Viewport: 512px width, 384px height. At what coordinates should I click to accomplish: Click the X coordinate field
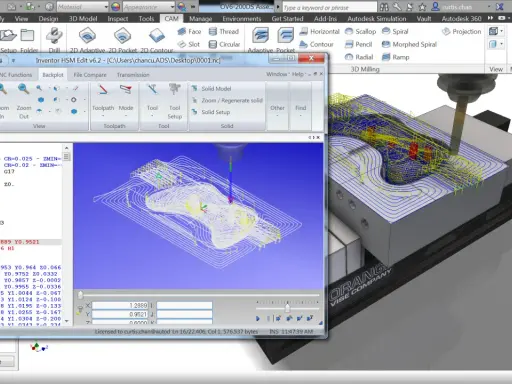click(120, 305)
